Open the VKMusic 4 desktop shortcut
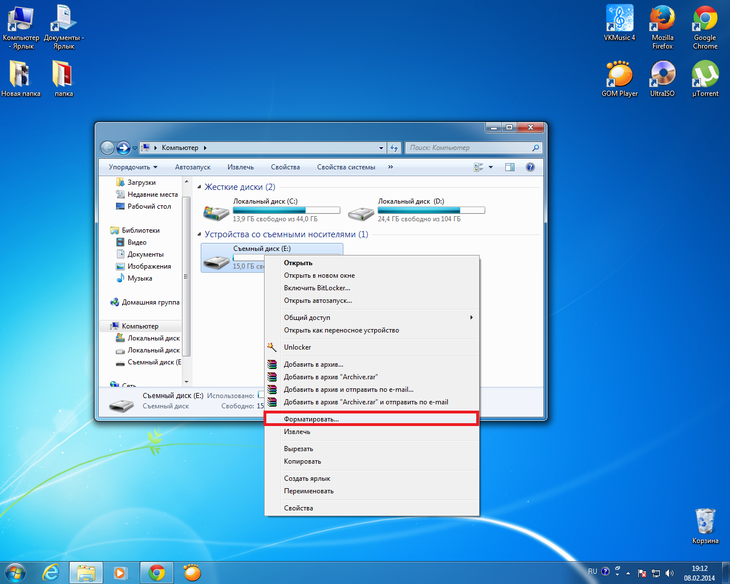730x584 pixels. (619, 22)
